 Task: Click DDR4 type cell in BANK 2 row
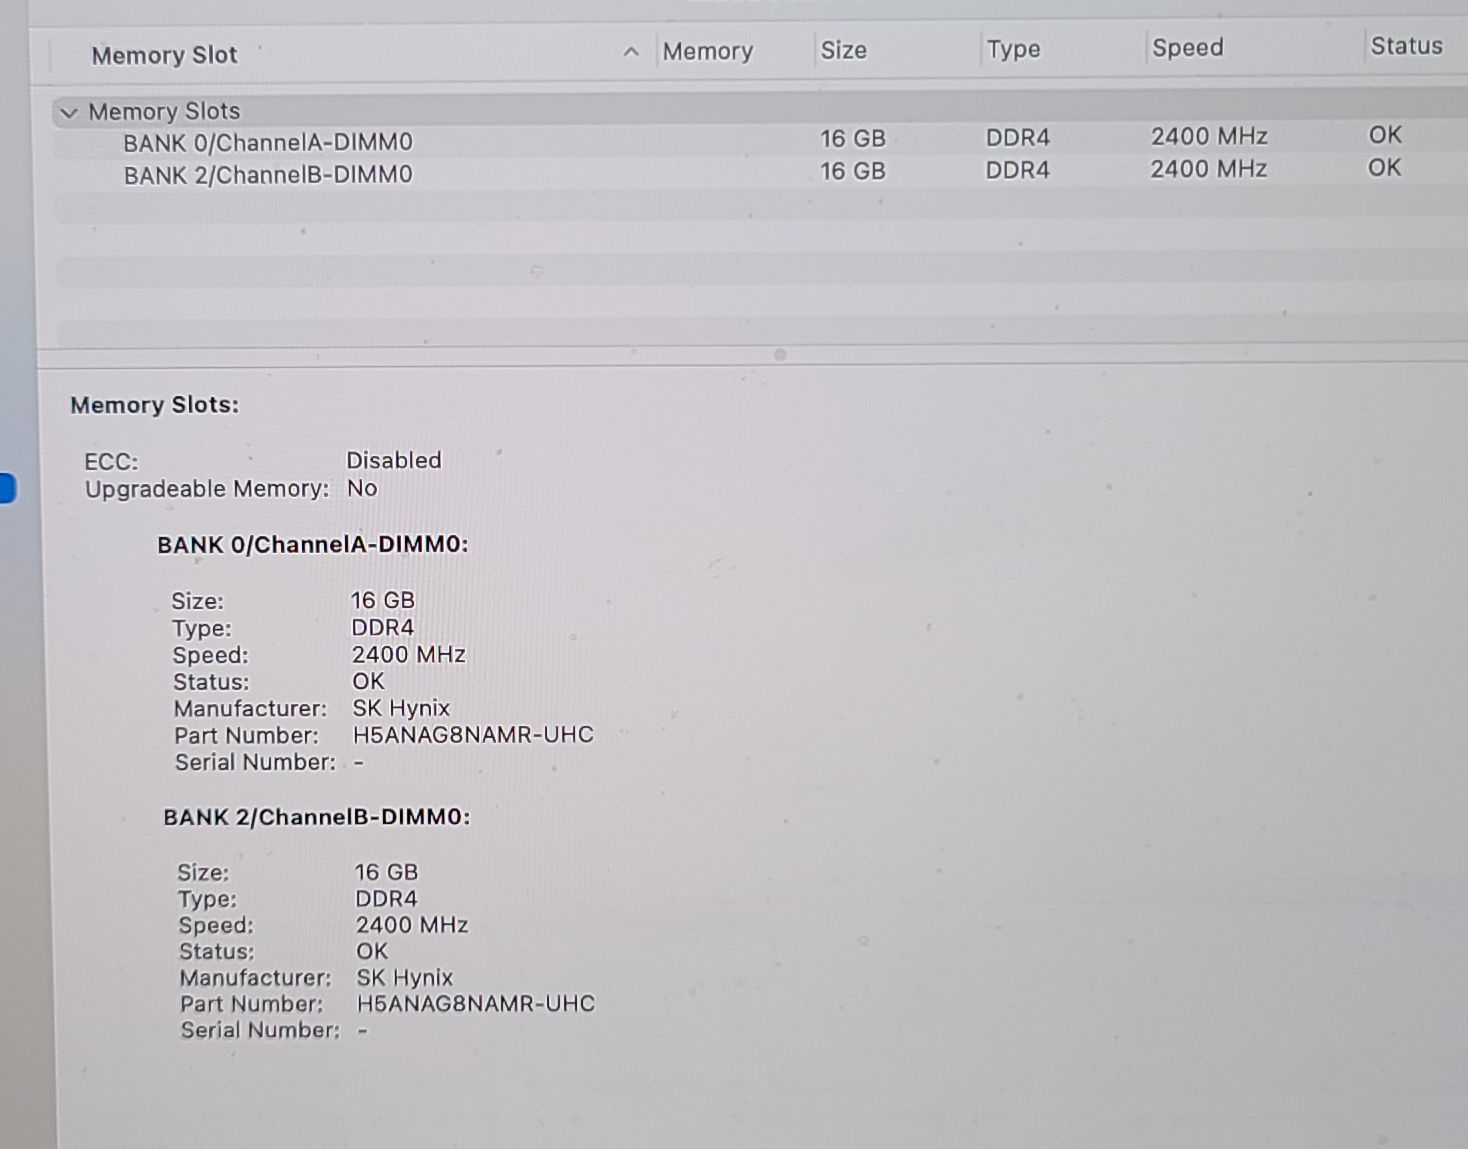pyautogui.click(x=1017, y=170)
